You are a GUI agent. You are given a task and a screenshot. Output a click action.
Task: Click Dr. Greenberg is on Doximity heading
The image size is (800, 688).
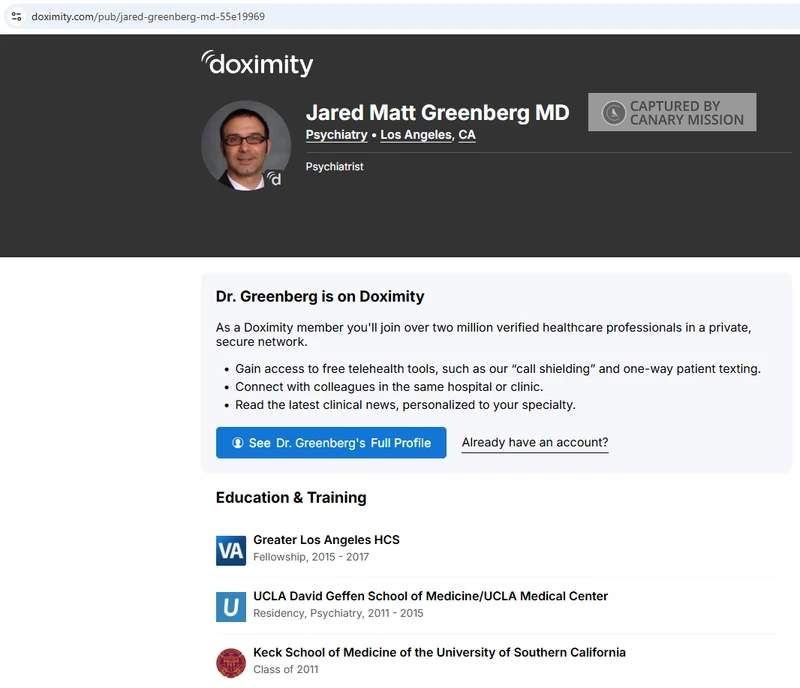(320, 297)
